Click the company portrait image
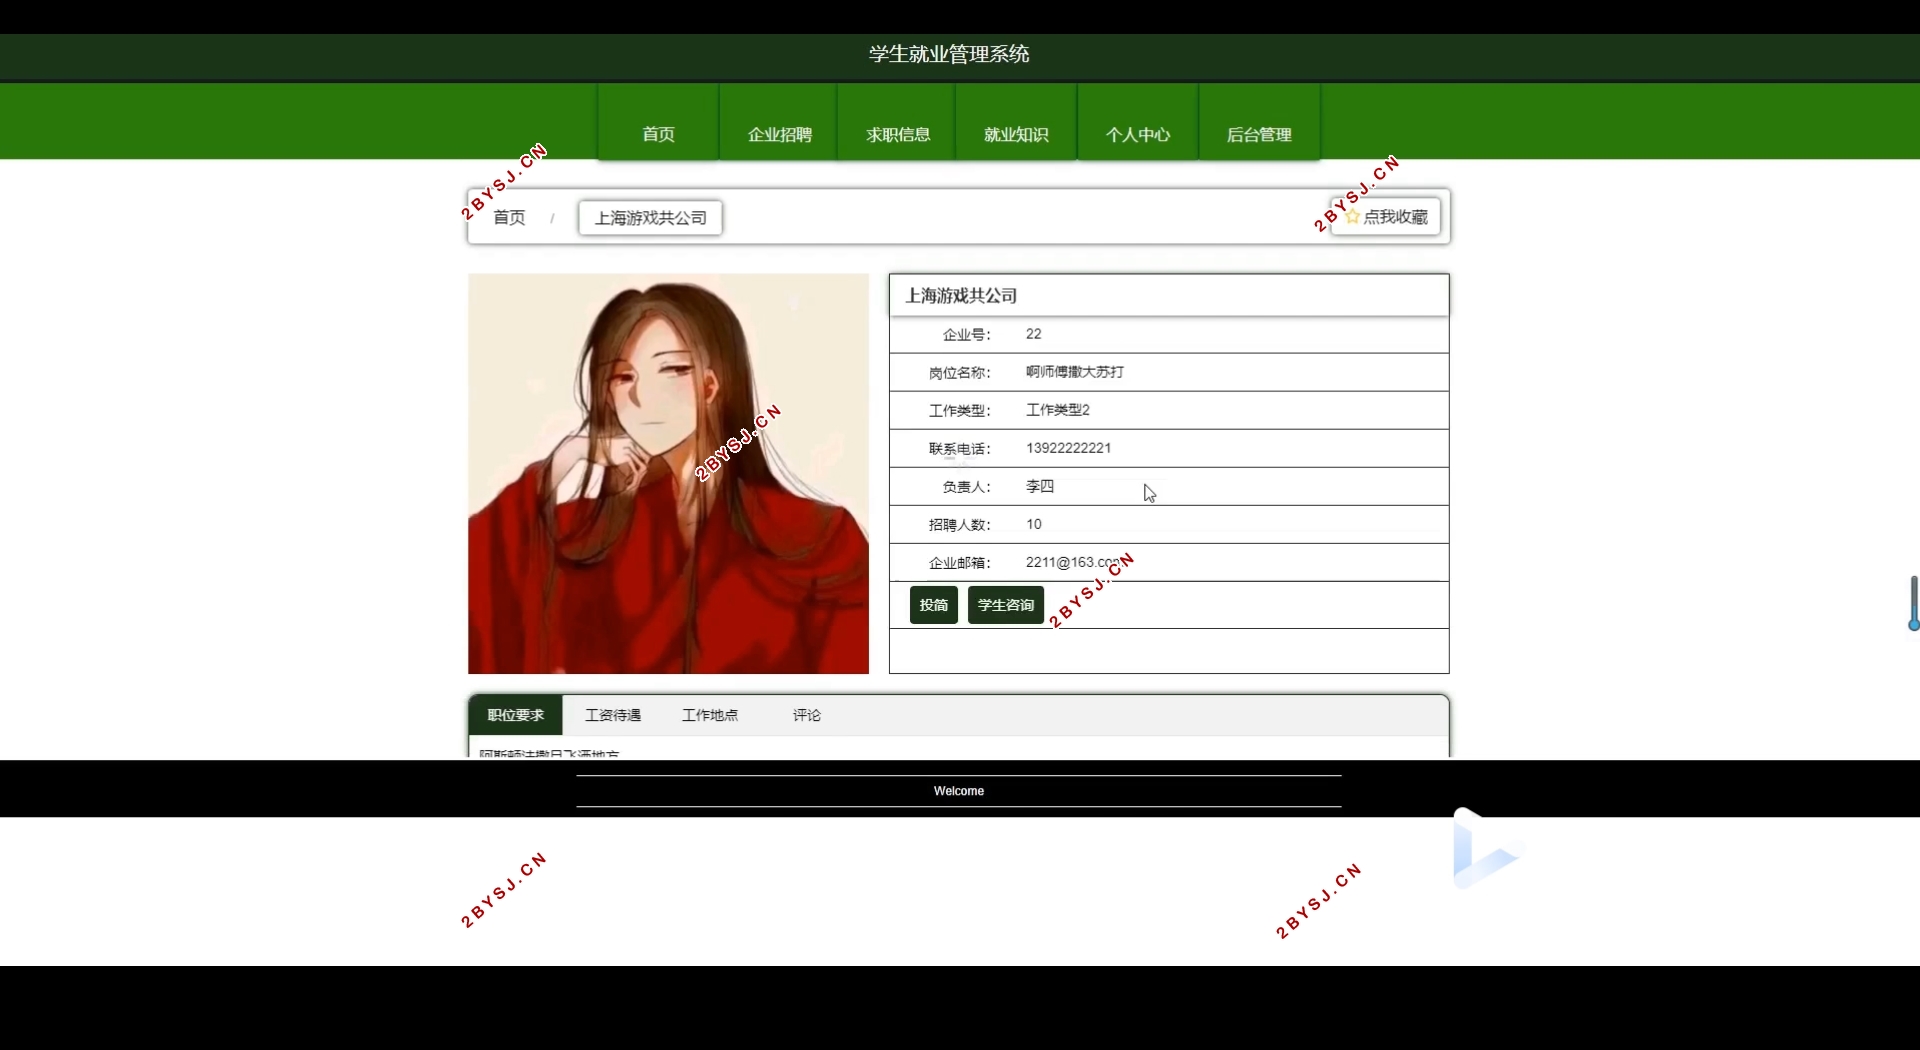 668,474
